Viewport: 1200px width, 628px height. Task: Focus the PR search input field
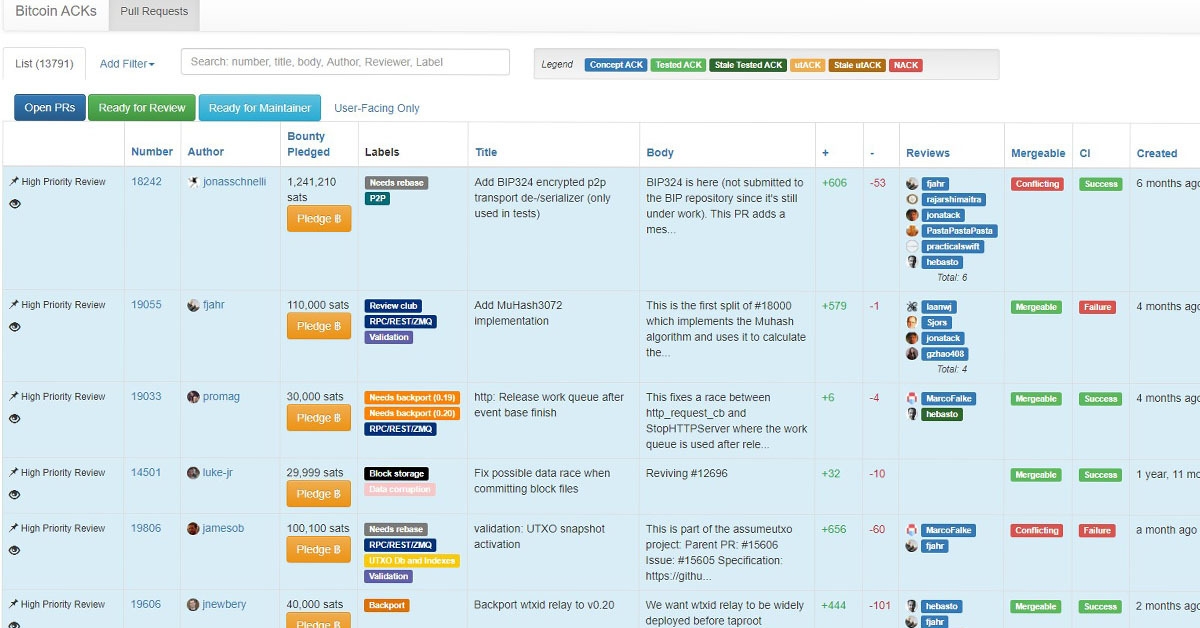(345, 62)
